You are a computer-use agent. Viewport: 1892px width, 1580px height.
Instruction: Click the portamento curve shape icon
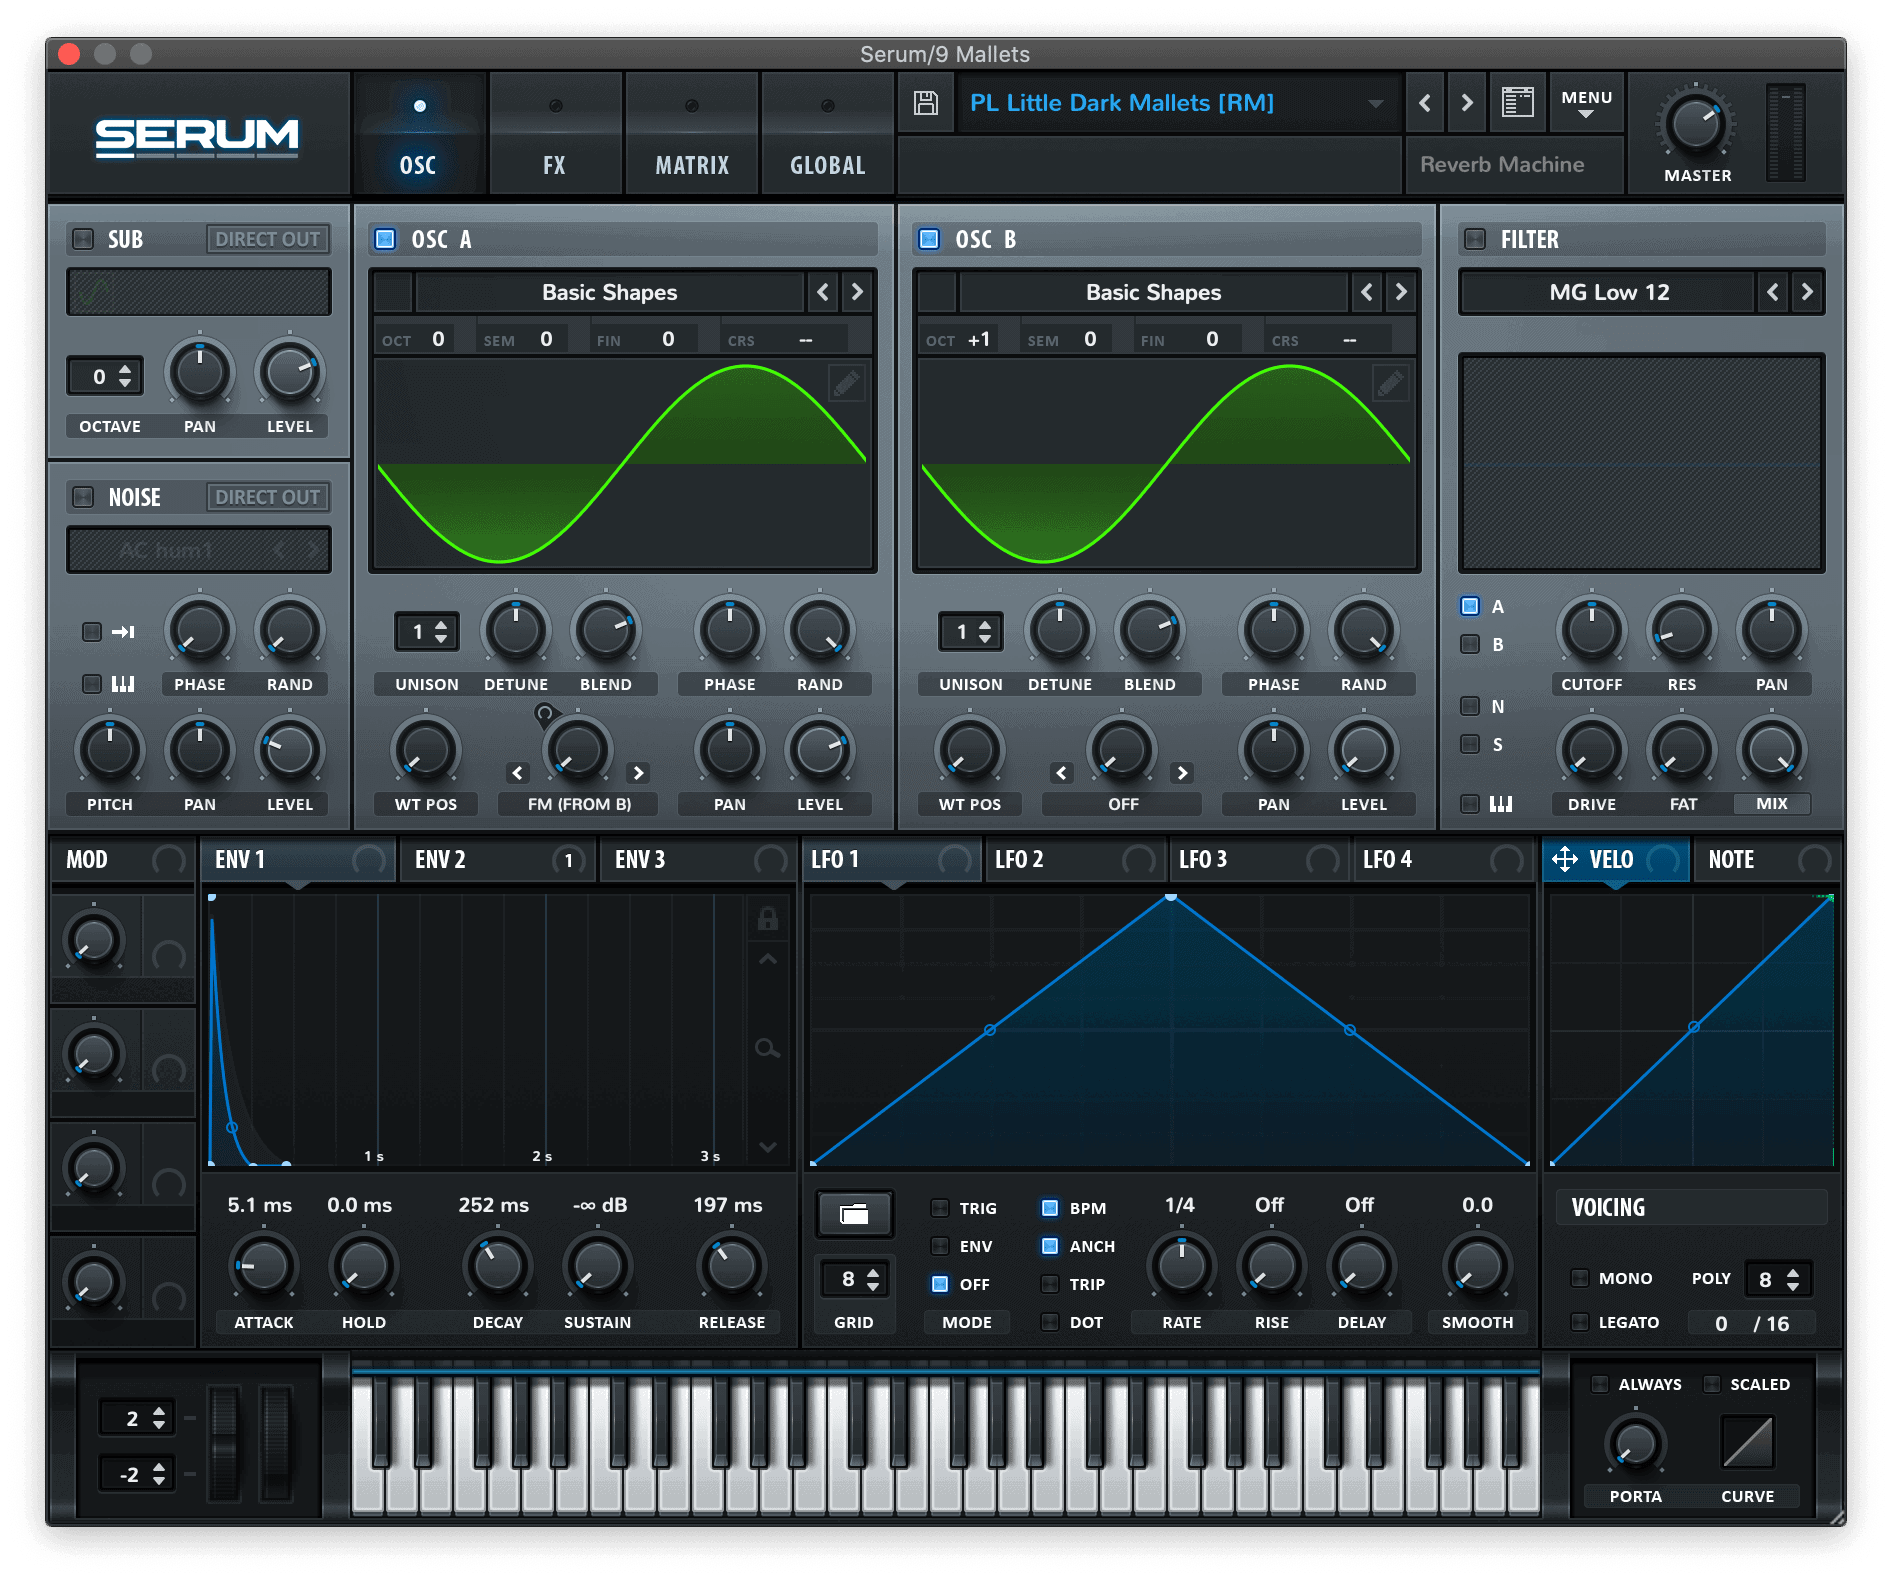(1747, 1442)
